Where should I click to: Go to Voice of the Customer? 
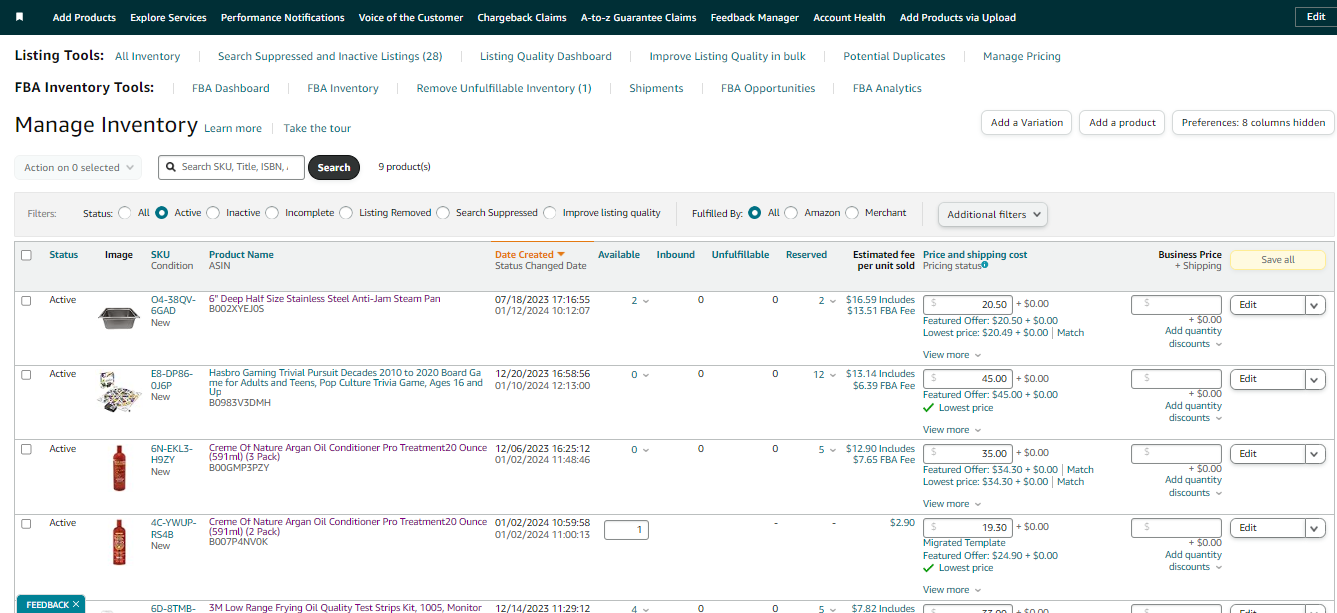tap(411, 17)
